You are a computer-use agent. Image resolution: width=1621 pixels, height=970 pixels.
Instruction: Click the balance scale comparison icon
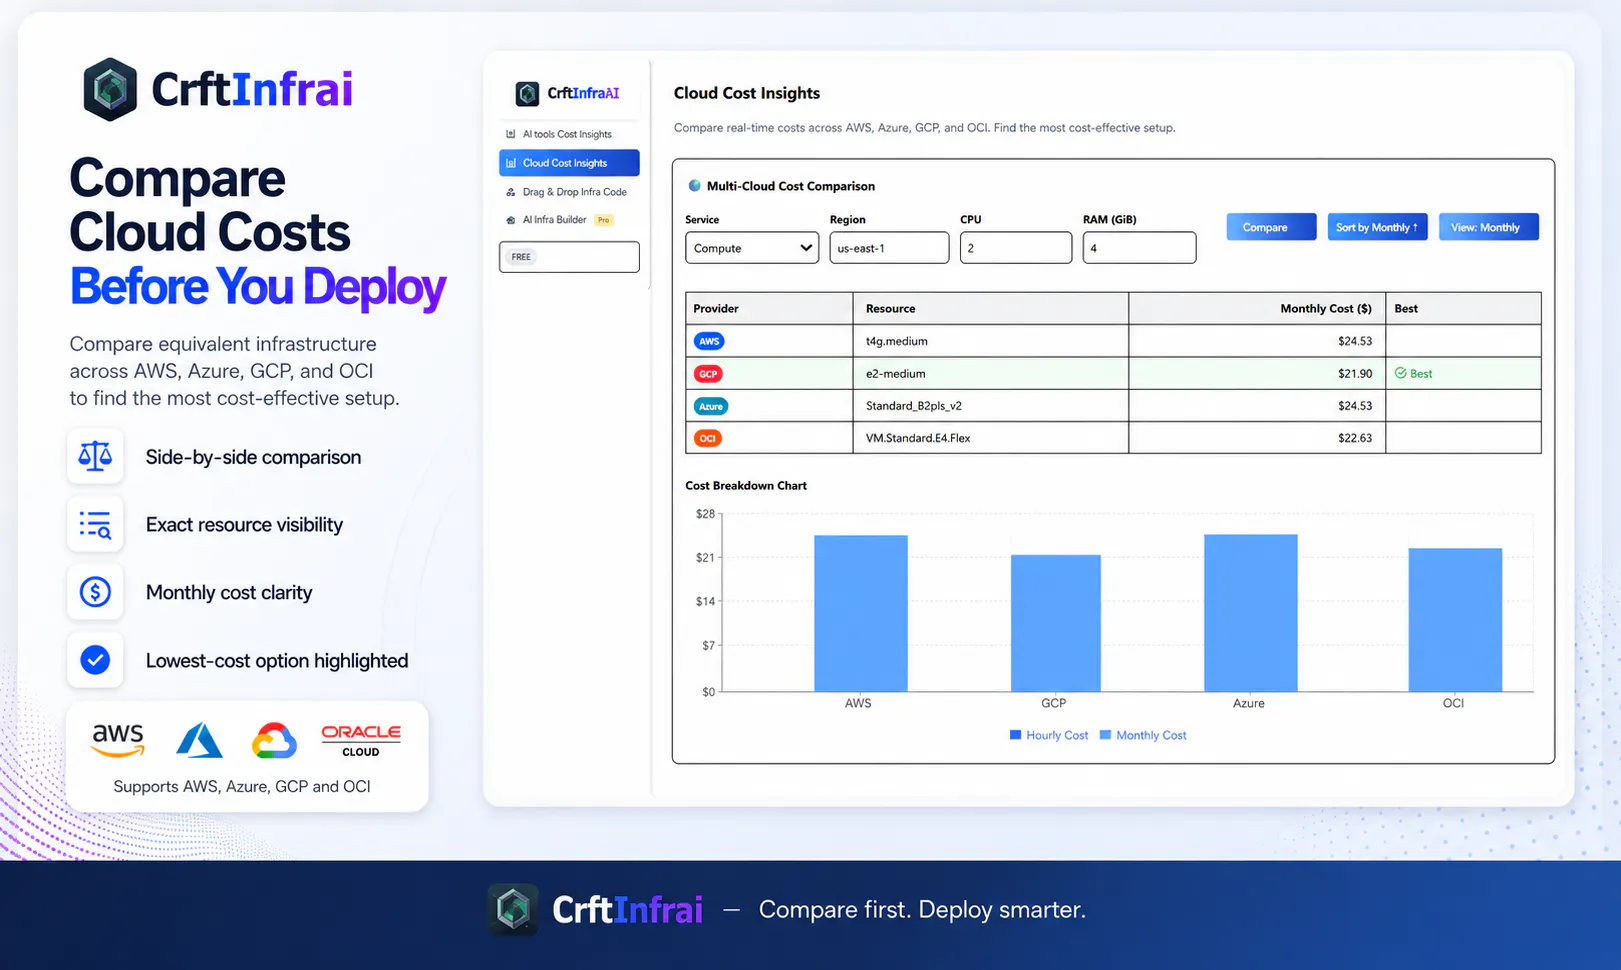click(x=95, y=456)
